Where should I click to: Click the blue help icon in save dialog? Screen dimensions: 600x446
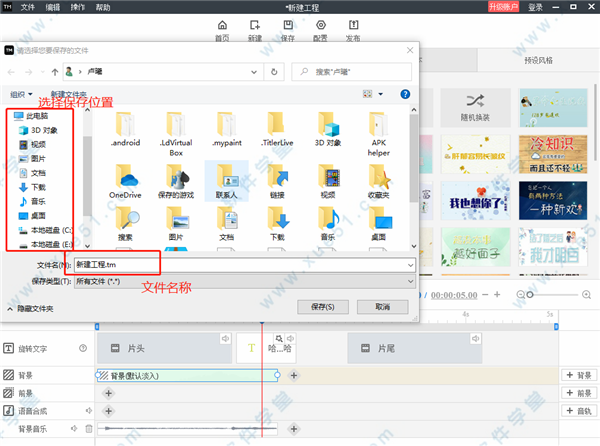[x=405, y=94]
